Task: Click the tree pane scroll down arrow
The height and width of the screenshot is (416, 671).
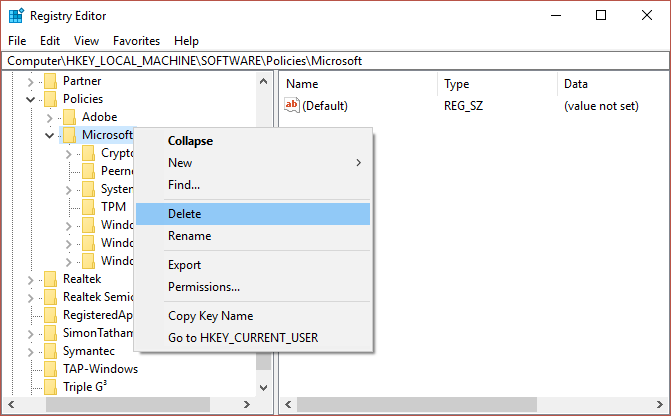Action: tap(264, 387)
